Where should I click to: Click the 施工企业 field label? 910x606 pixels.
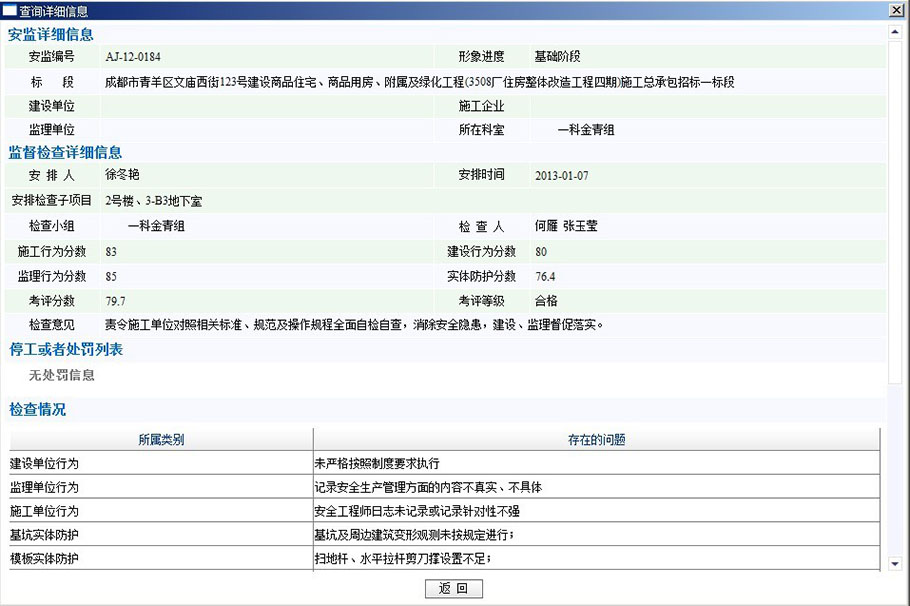click(x=481, y=106)
